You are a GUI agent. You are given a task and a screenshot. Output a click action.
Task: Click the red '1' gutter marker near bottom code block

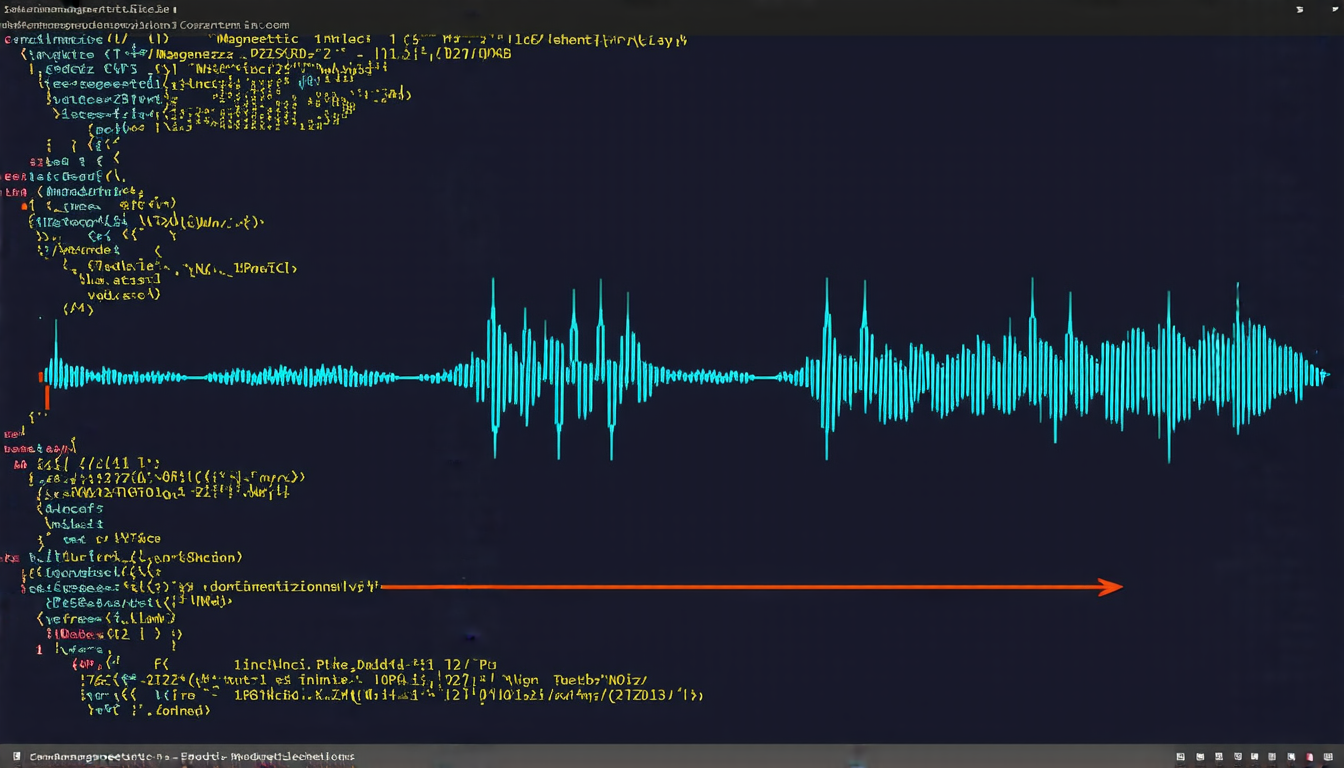tap(39, 649)
